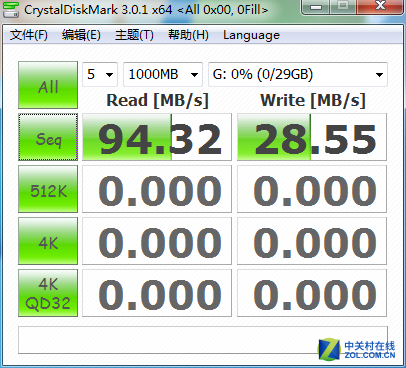Start the 4K test
This screenshot has height=368, width=406.
(48, 241)
